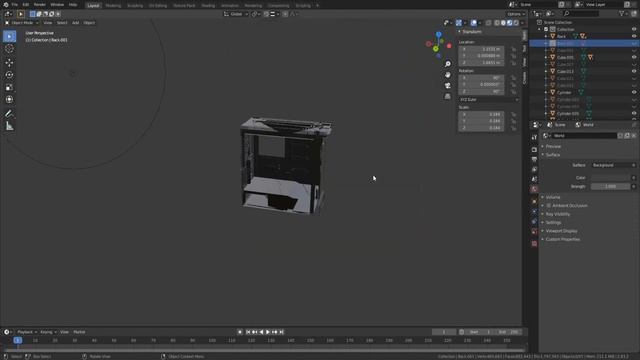Screen dimensions: 640x360
Task: Click the world Color swatch
Action: click(611, 178)
